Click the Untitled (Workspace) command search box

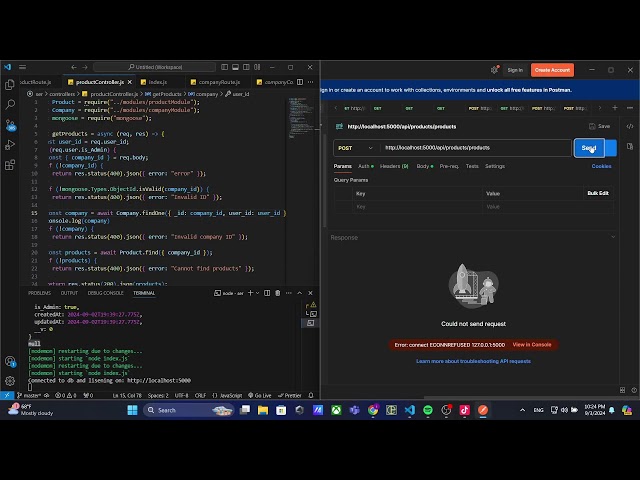(x=155, y=67)
